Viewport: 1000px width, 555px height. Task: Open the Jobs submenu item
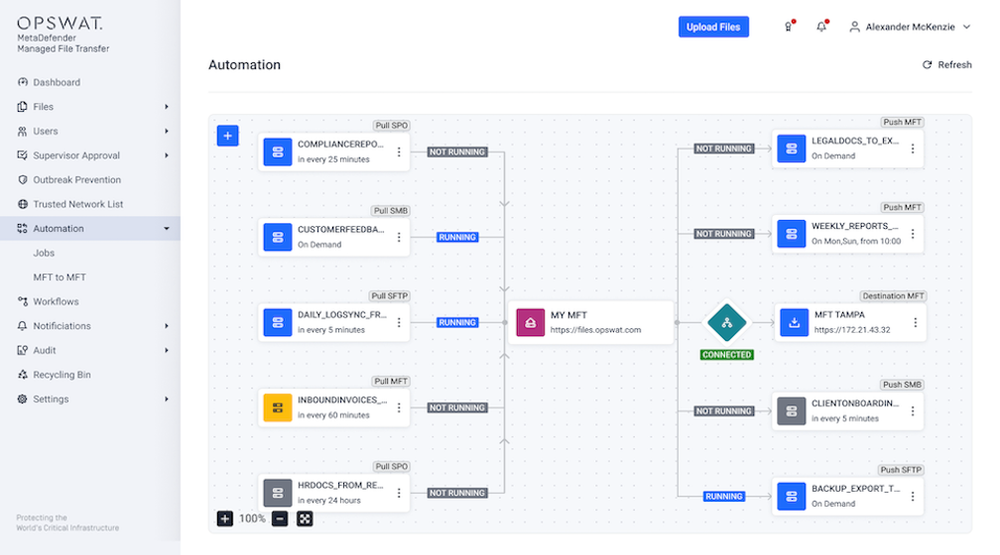pyautogui.click(x=44, y=253)
